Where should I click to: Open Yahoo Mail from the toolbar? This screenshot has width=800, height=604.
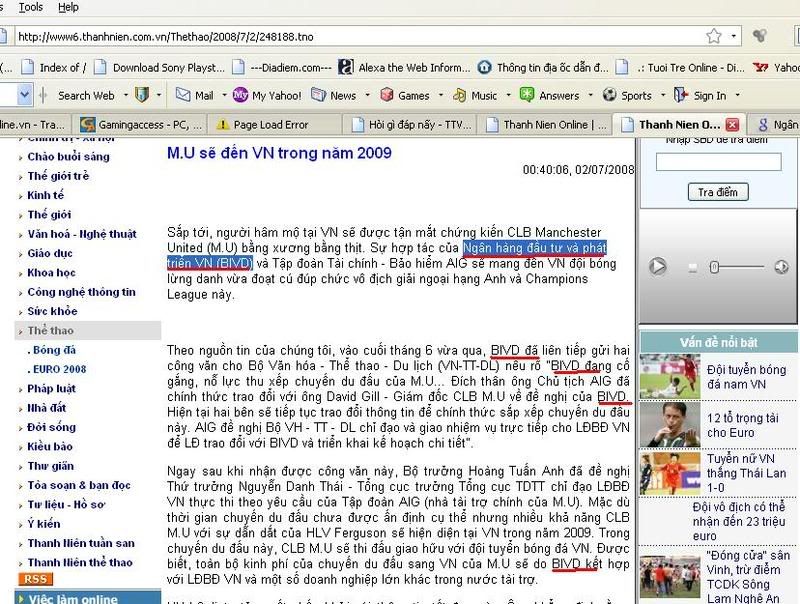pyautogui.click(x=195, y=95)
